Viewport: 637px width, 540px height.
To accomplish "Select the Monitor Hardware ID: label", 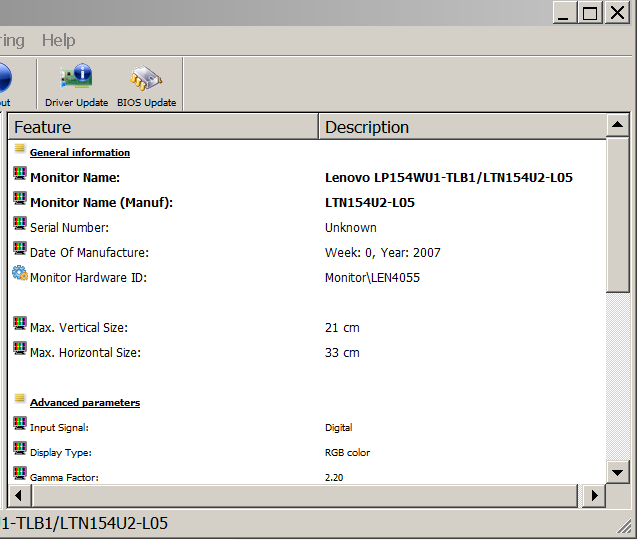I will tap(89, 278).
